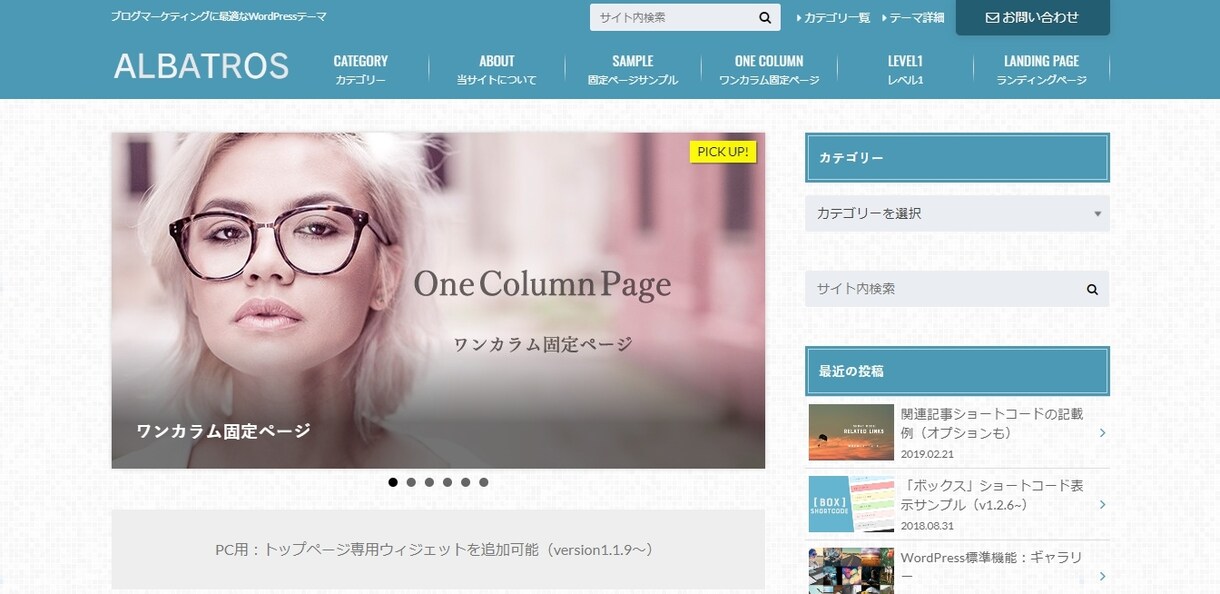The height and width of the screenshot is (594, 1220).
Task: Click the chevron beside the ボックス post
Action: click(1101, 505)
